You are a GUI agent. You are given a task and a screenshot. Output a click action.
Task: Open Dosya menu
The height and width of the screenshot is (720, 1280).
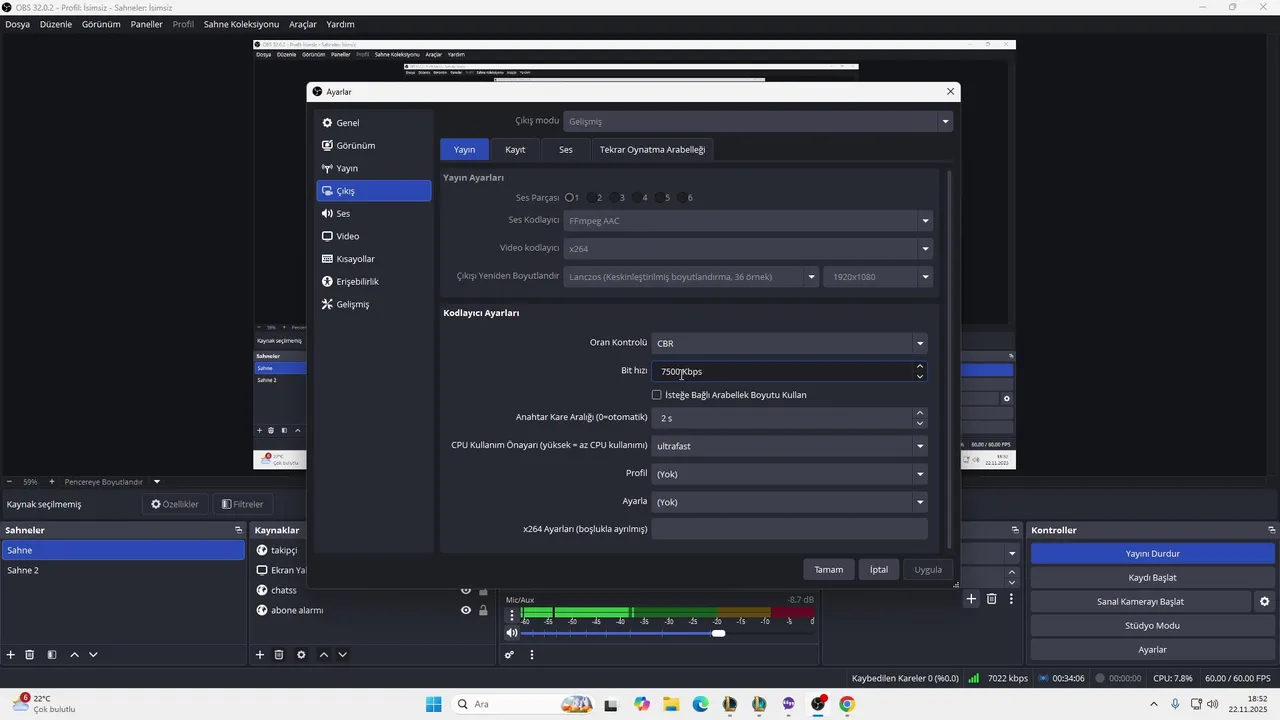pos(17,24)
